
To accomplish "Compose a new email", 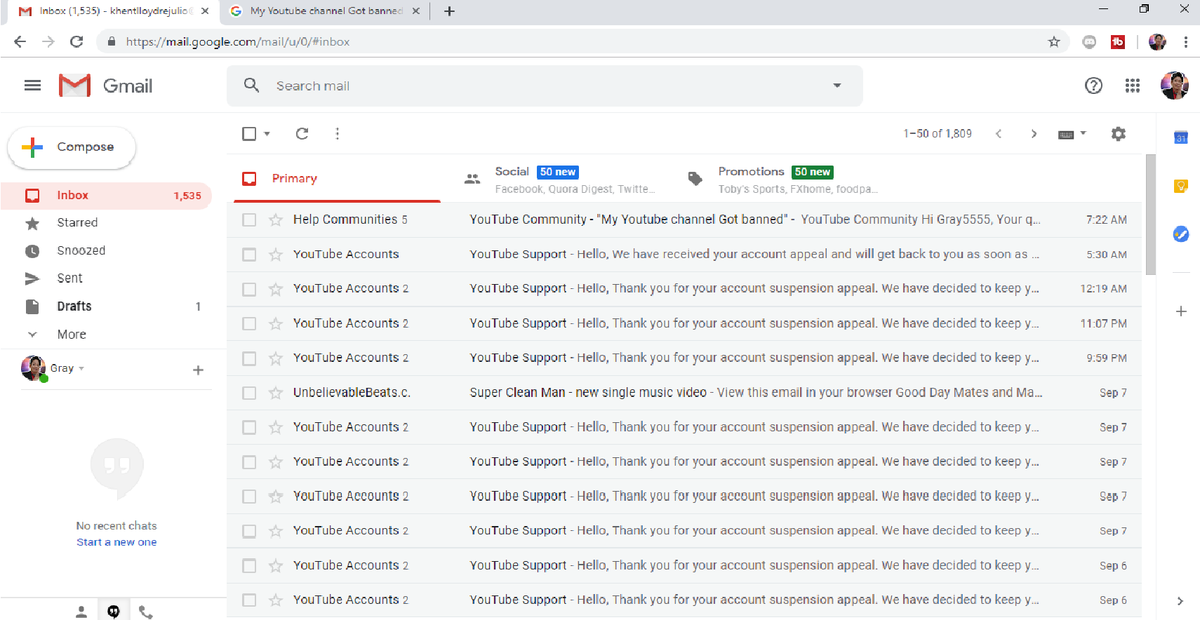I will pos(72,147).
